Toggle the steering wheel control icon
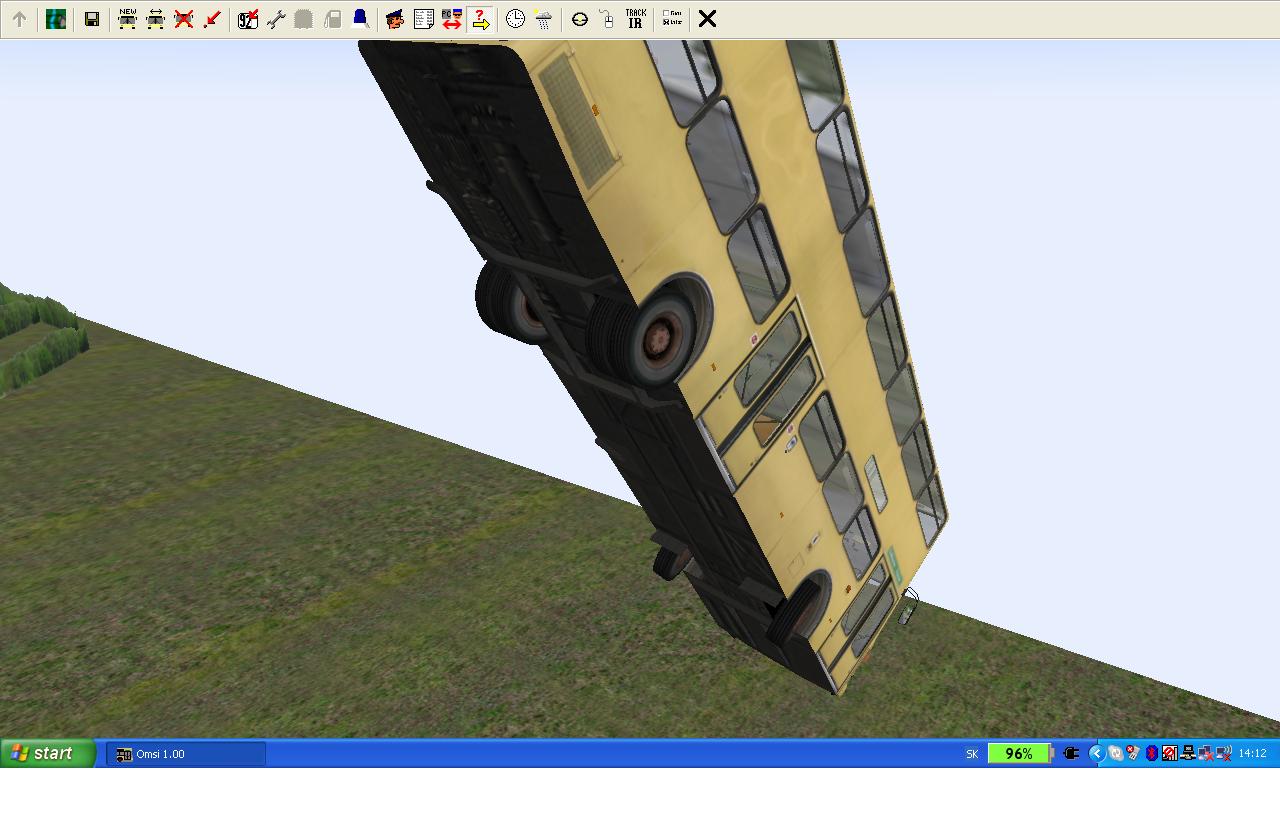The height and width of the screenshot is (834, 1280). point(579,19)
